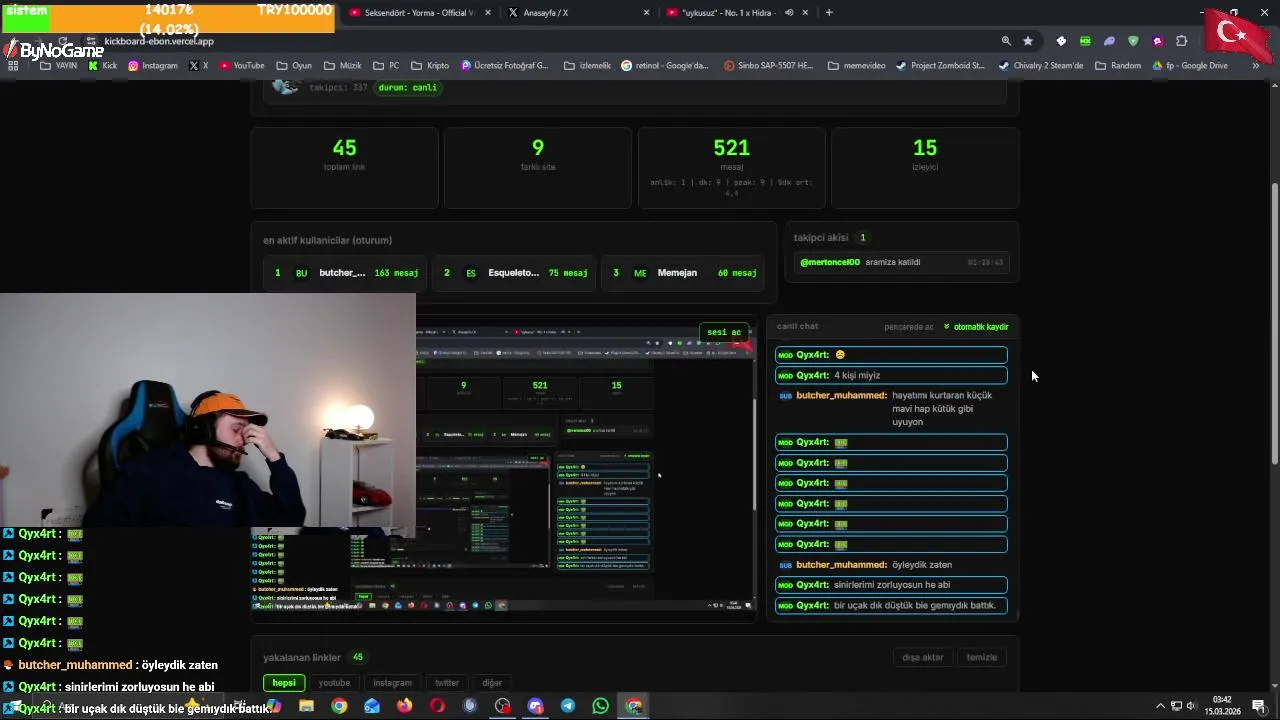This screenshot has height=720, width=1280.
Task: Show hidden system tray icons
Action: click(x=1160, y=706)
